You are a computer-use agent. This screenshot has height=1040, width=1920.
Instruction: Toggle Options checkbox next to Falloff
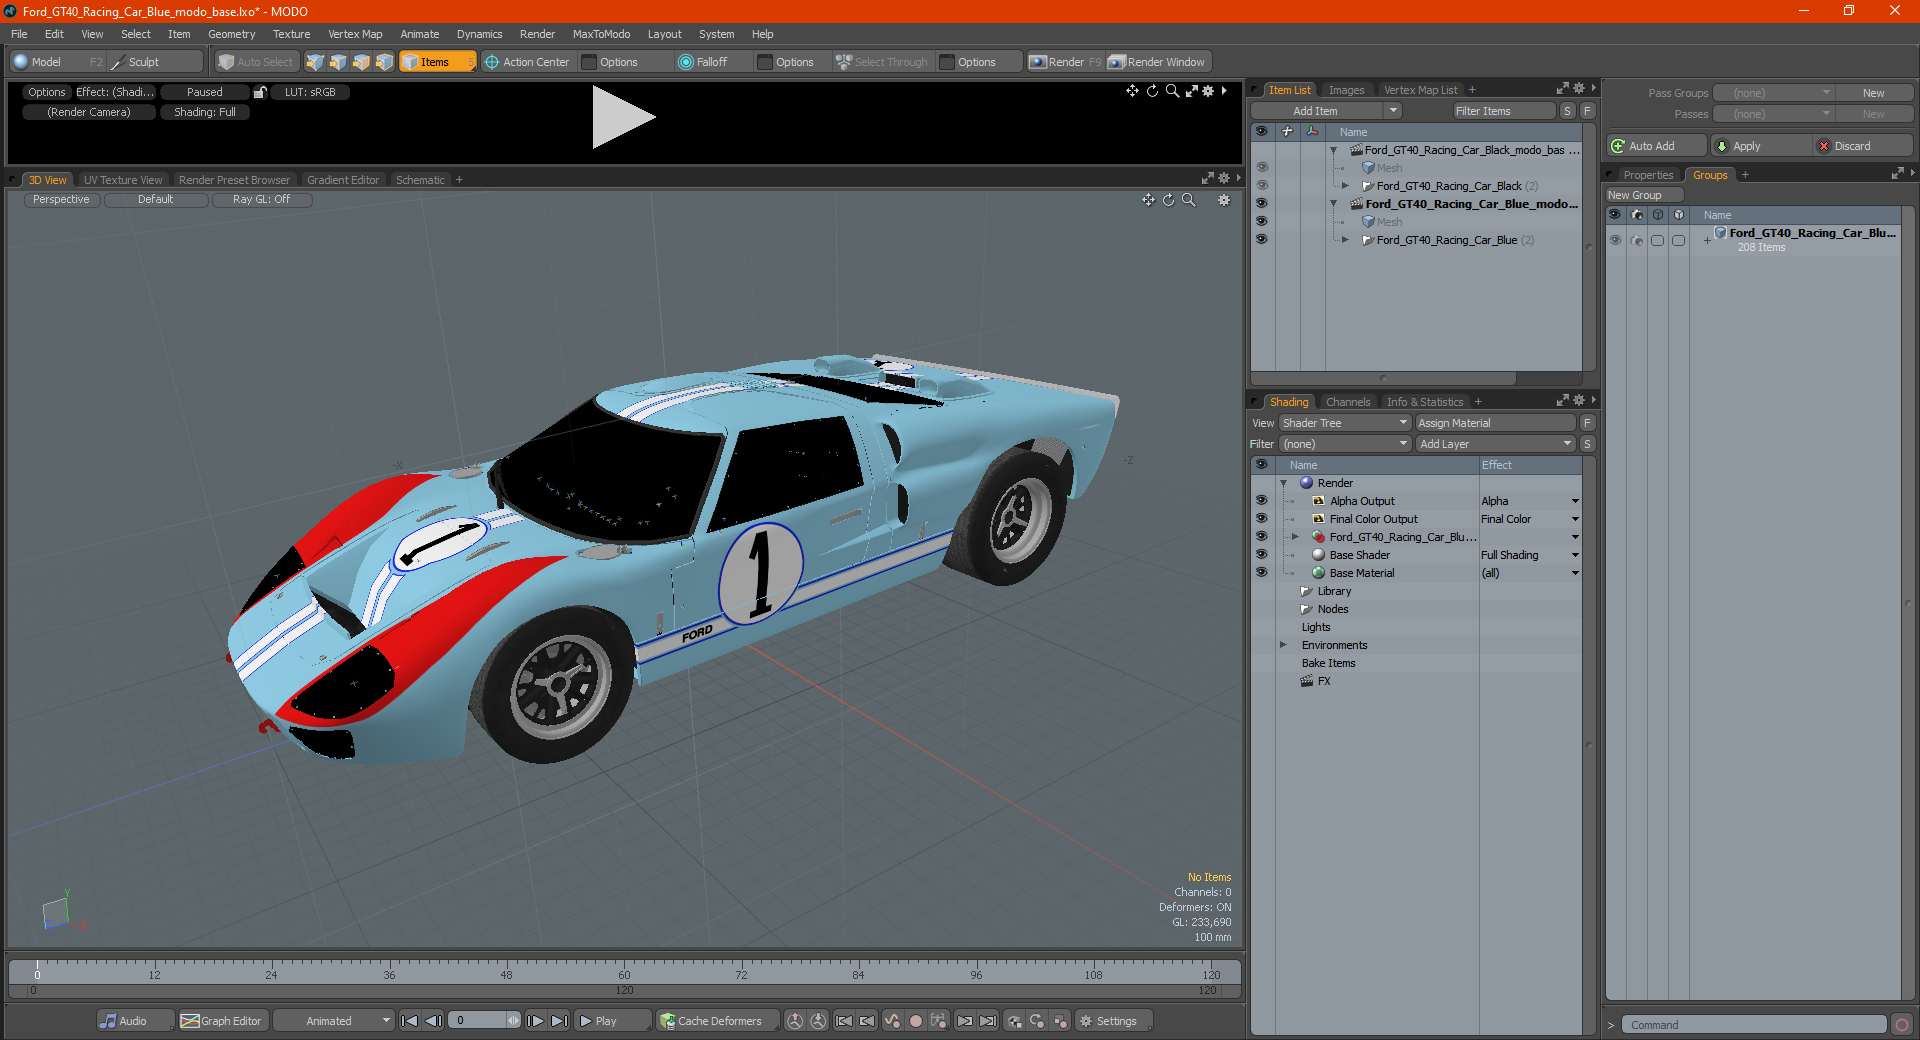coord(765,62)
